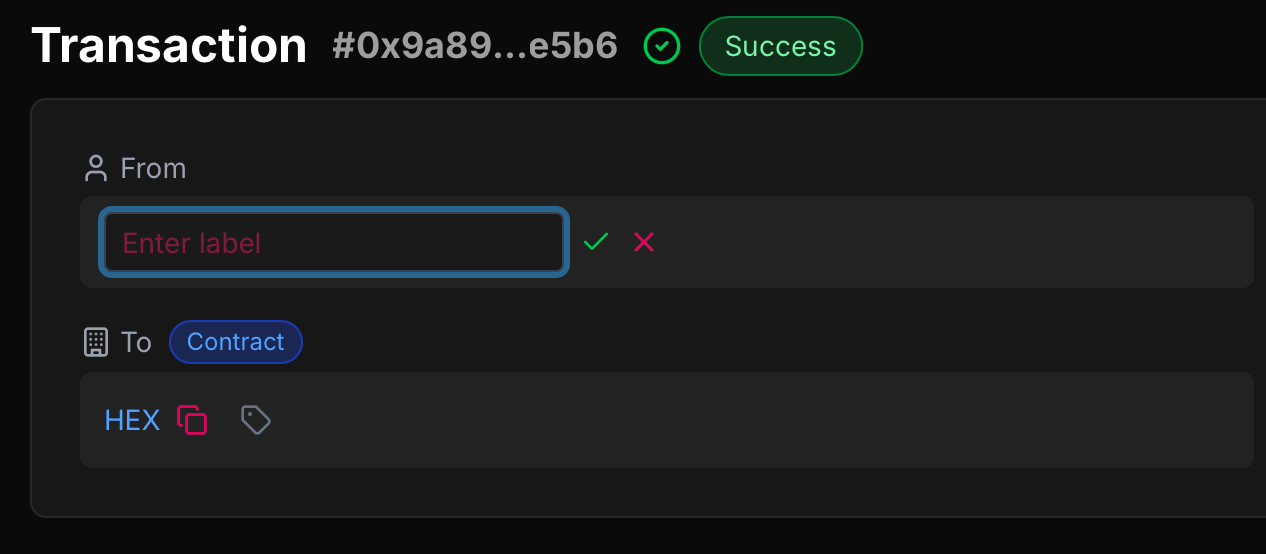Copy the HEX contract address
Image resolution: width=1266 pixels, height=554 pixels.
point(192,420)
